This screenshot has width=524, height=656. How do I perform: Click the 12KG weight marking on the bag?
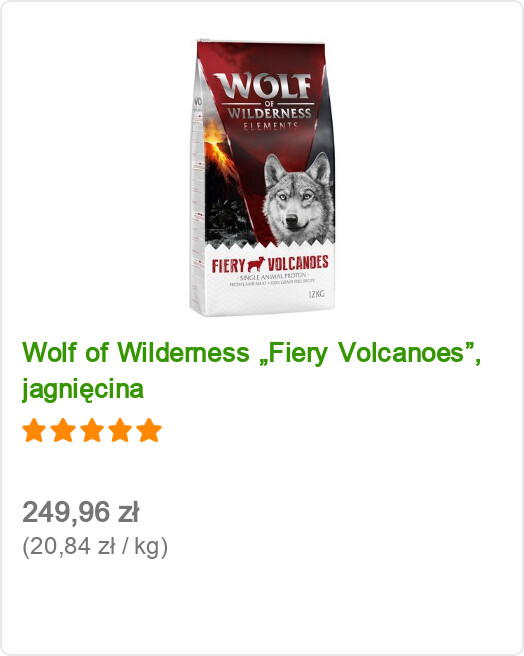coord(316,294)
